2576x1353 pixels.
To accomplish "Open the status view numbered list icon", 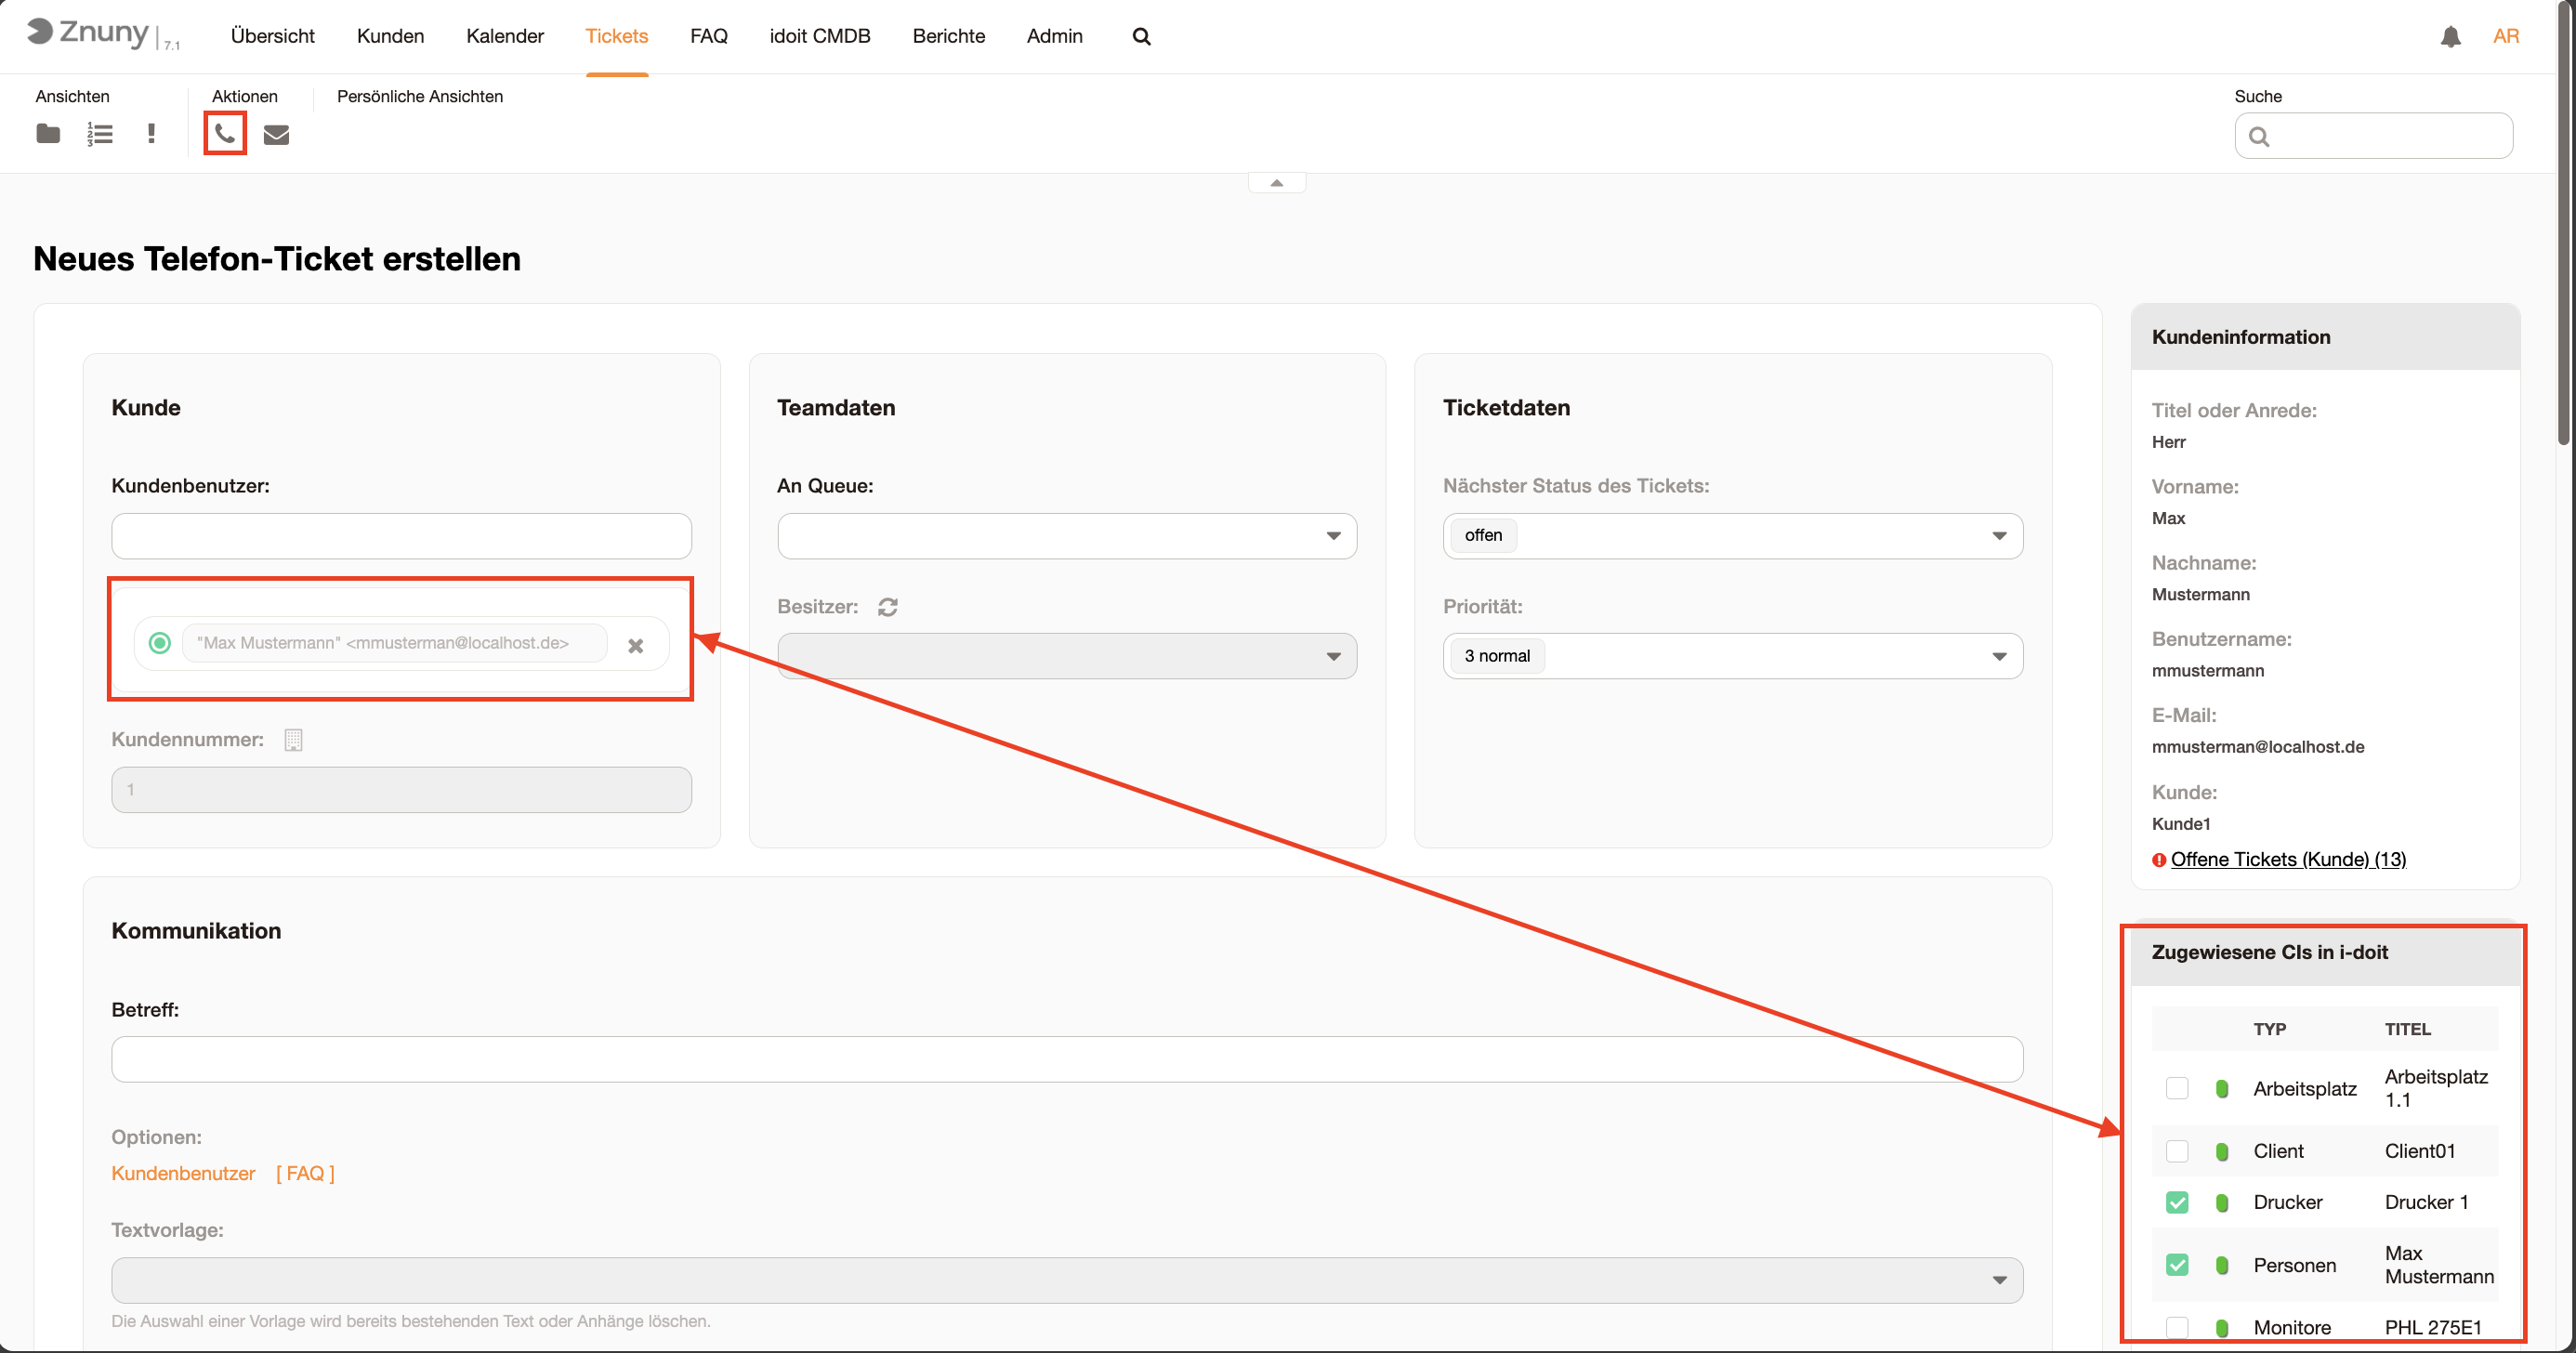I will pyautogui.click(x=99, y=133).
